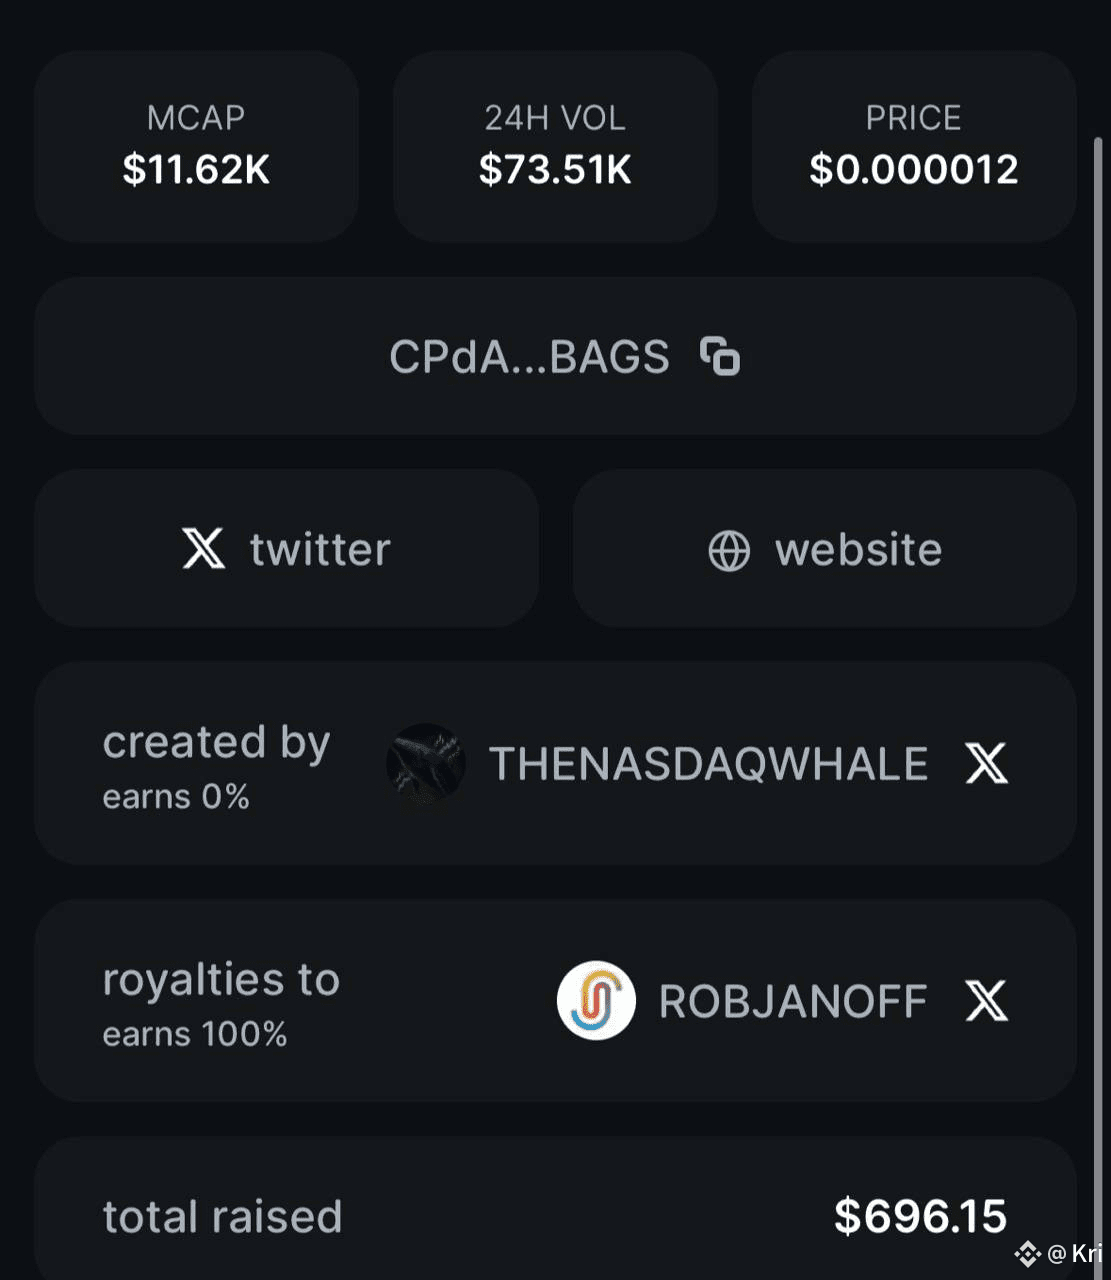This screenshot has height=1280, width=1111.
Task: Open the website link button
Action: (x=825, y=549)
